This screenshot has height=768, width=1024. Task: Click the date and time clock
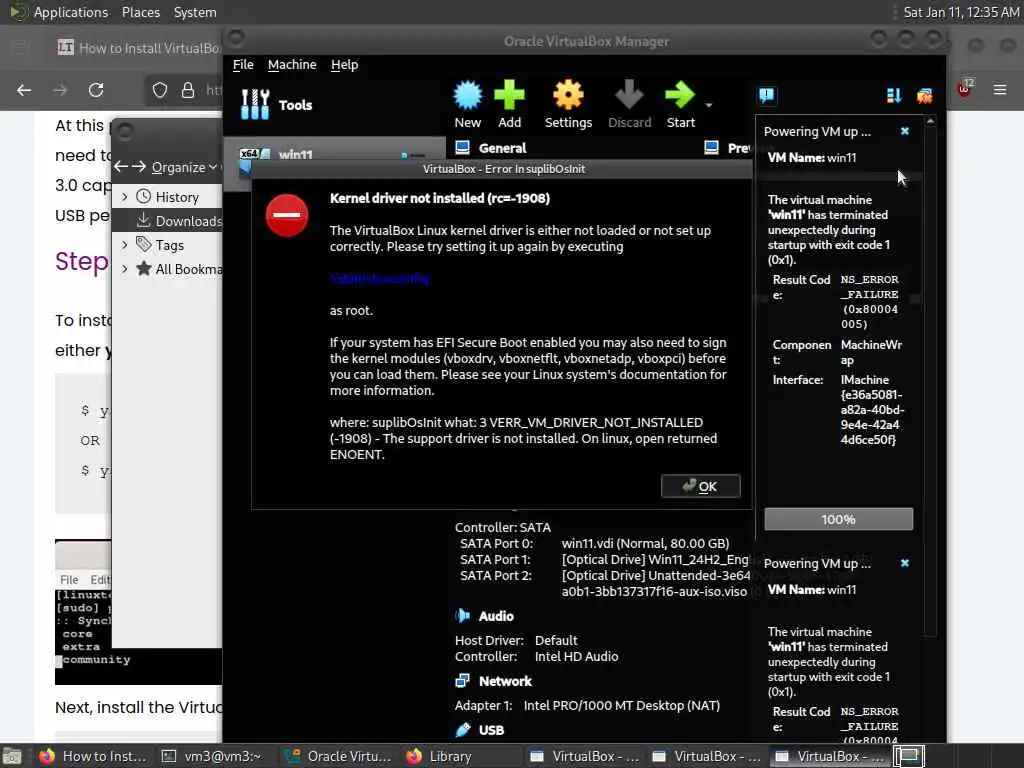click(x=961, y=12)
